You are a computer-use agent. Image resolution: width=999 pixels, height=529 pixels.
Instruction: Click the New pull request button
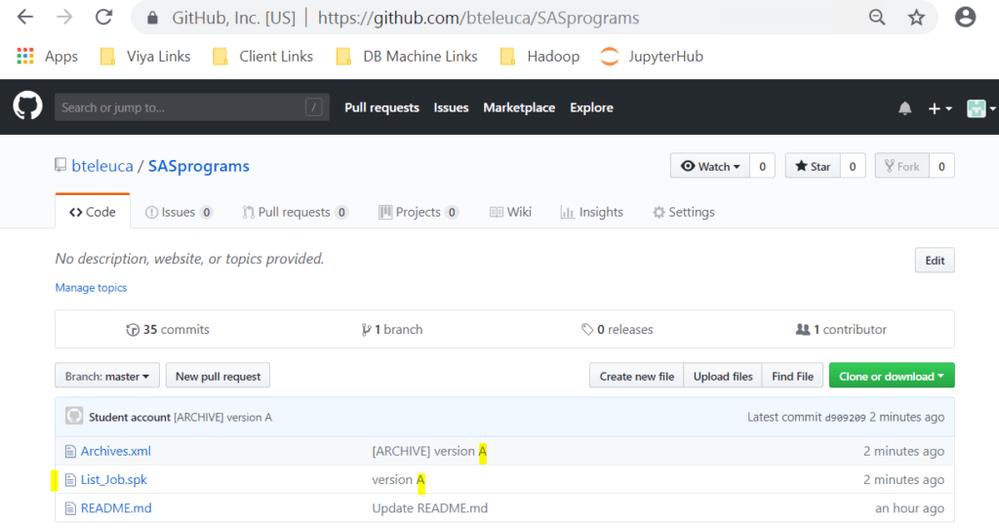[218, 376]
